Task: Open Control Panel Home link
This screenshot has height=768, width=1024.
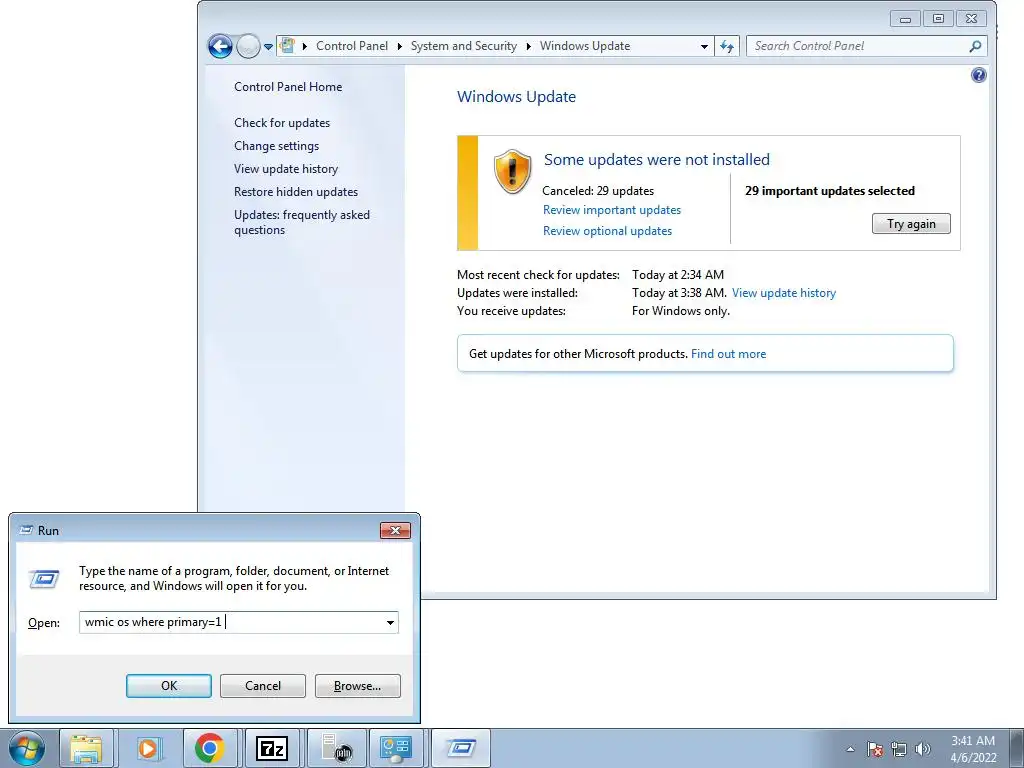Action: pos(288,87)
